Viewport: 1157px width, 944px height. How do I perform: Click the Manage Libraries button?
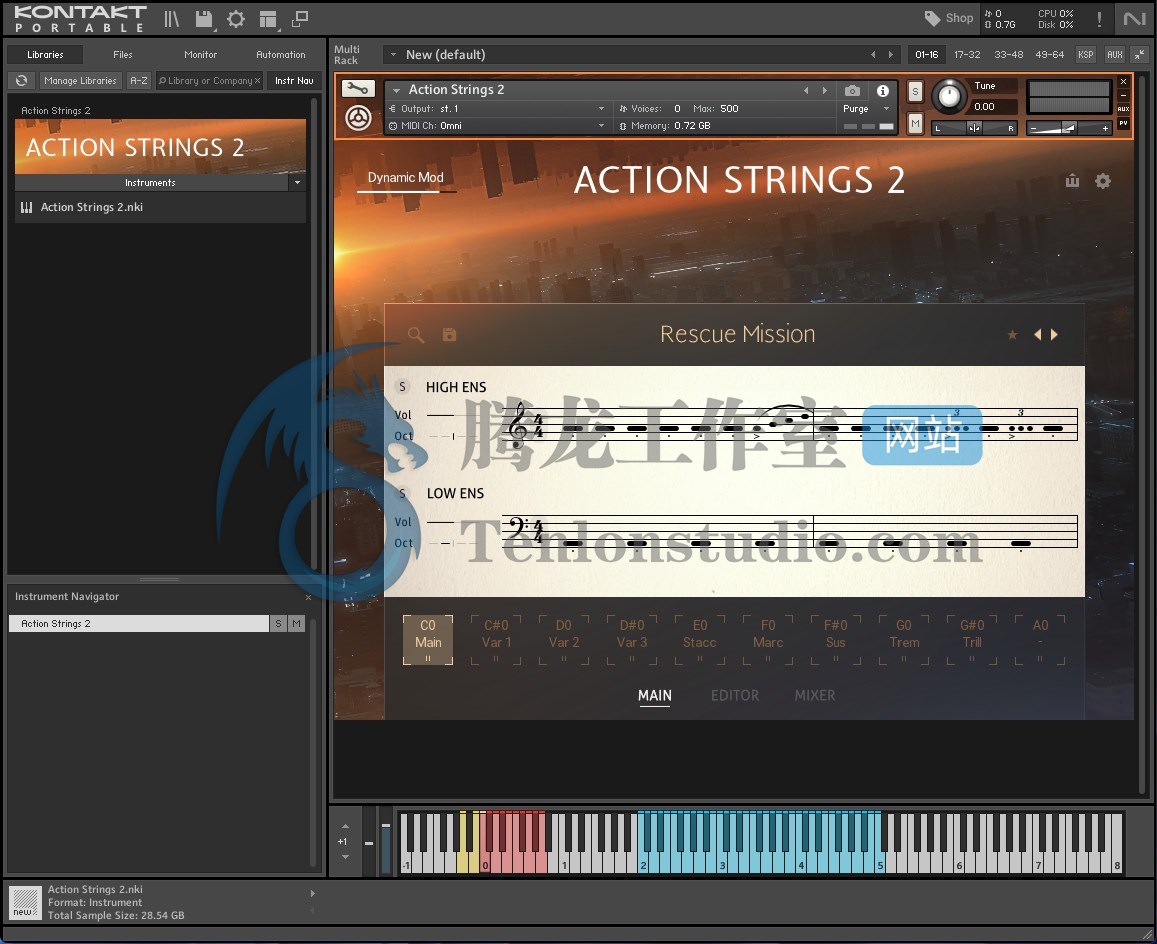click(x=80, y=80)
